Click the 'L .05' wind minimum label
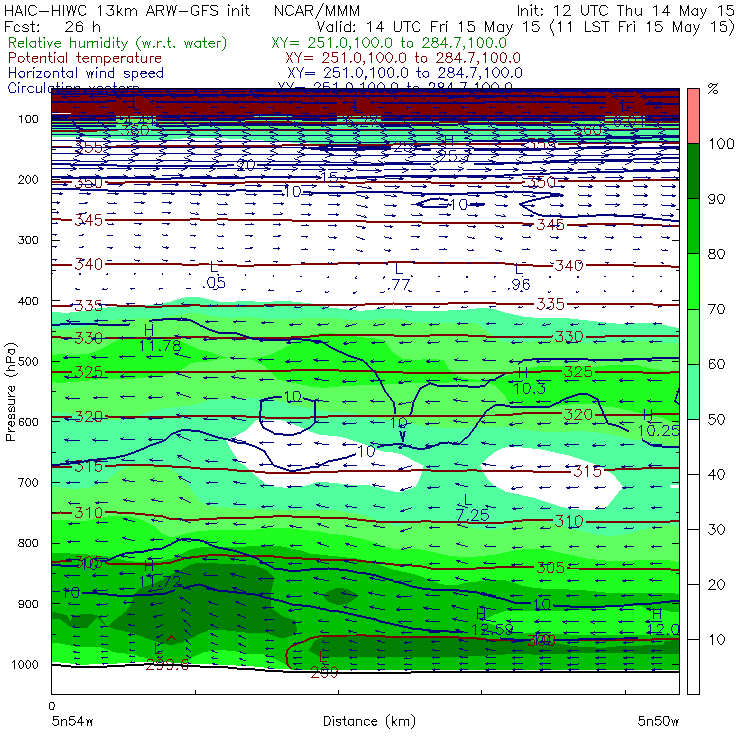Viewport: 740px width, 740px height. tap(214, 276)
